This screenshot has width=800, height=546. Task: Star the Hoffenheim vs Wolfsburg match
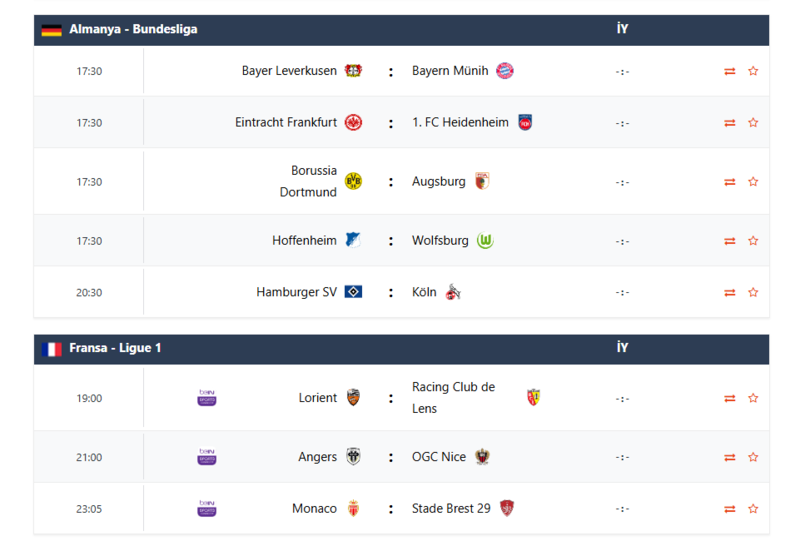(753, 241)
